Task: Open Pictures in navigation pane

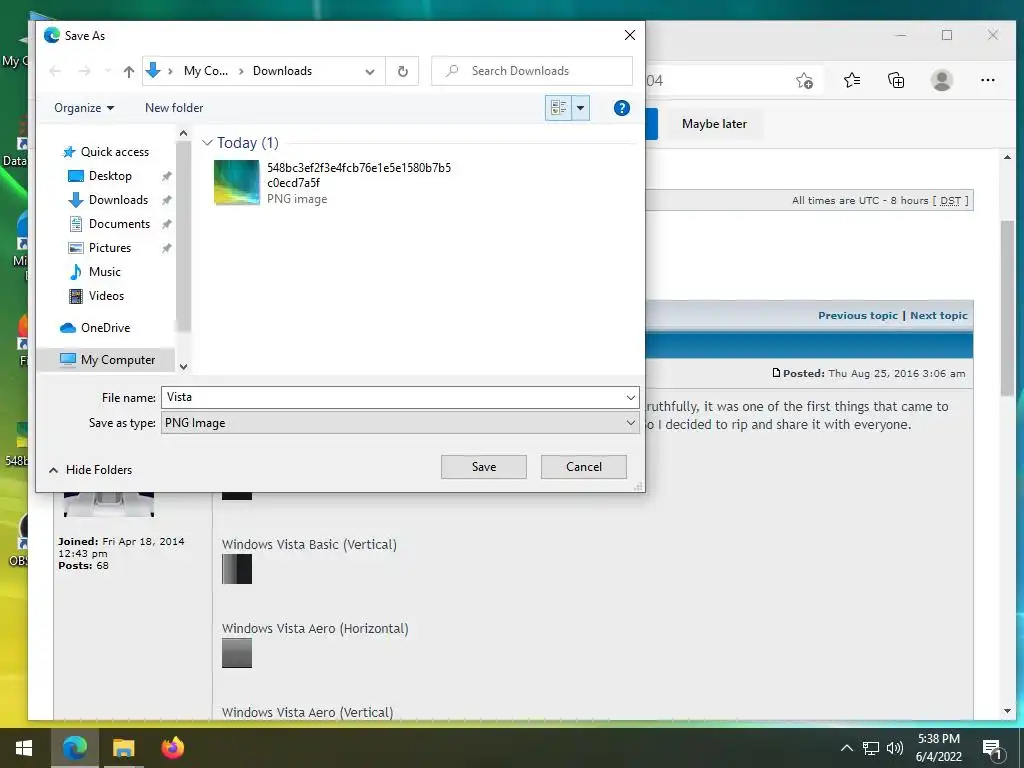Action: [x=109, y=248]
